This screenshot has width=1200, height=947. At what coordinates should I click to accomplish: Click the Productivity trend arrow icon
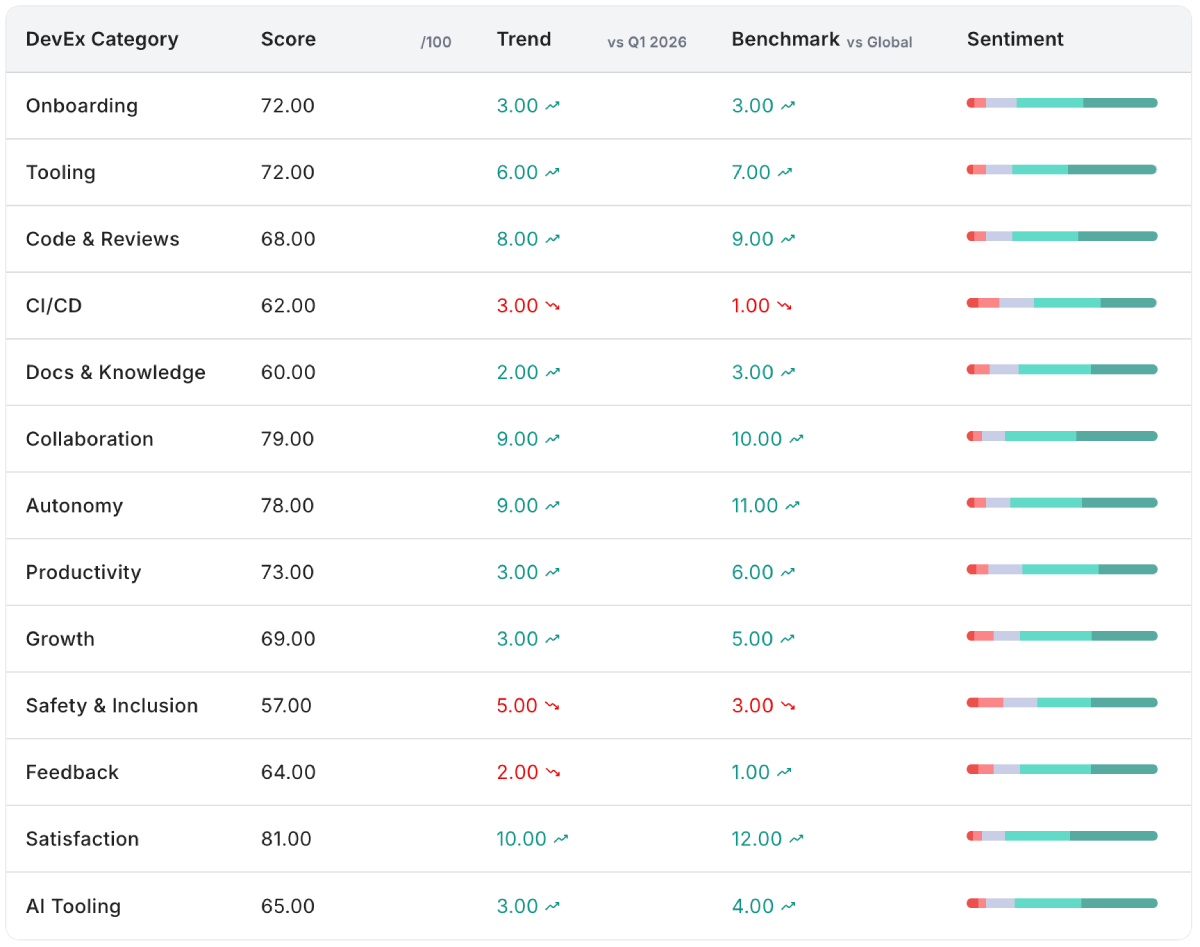pyautogui.click(x=553, y=572)
